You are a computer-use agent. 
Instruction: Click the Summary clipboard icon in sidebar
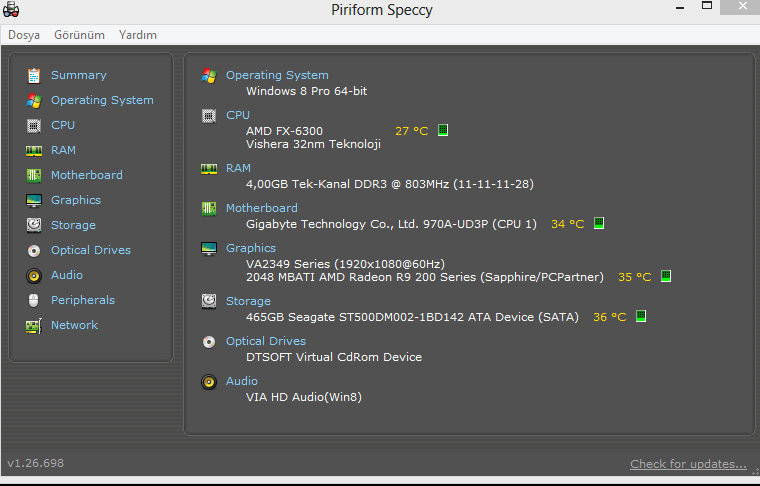(33, 76)
